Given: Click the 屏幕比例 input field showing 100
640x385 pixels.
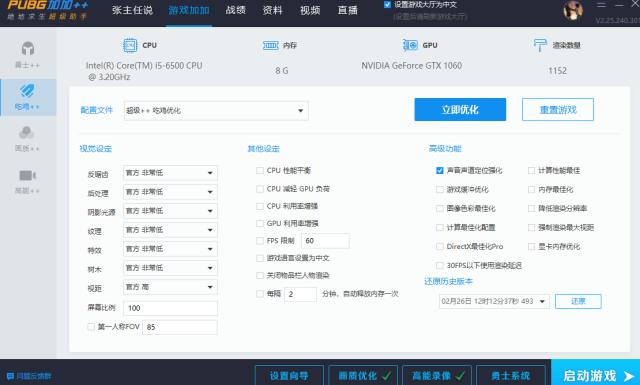Looking at the screenshot, I should point(170,308).
